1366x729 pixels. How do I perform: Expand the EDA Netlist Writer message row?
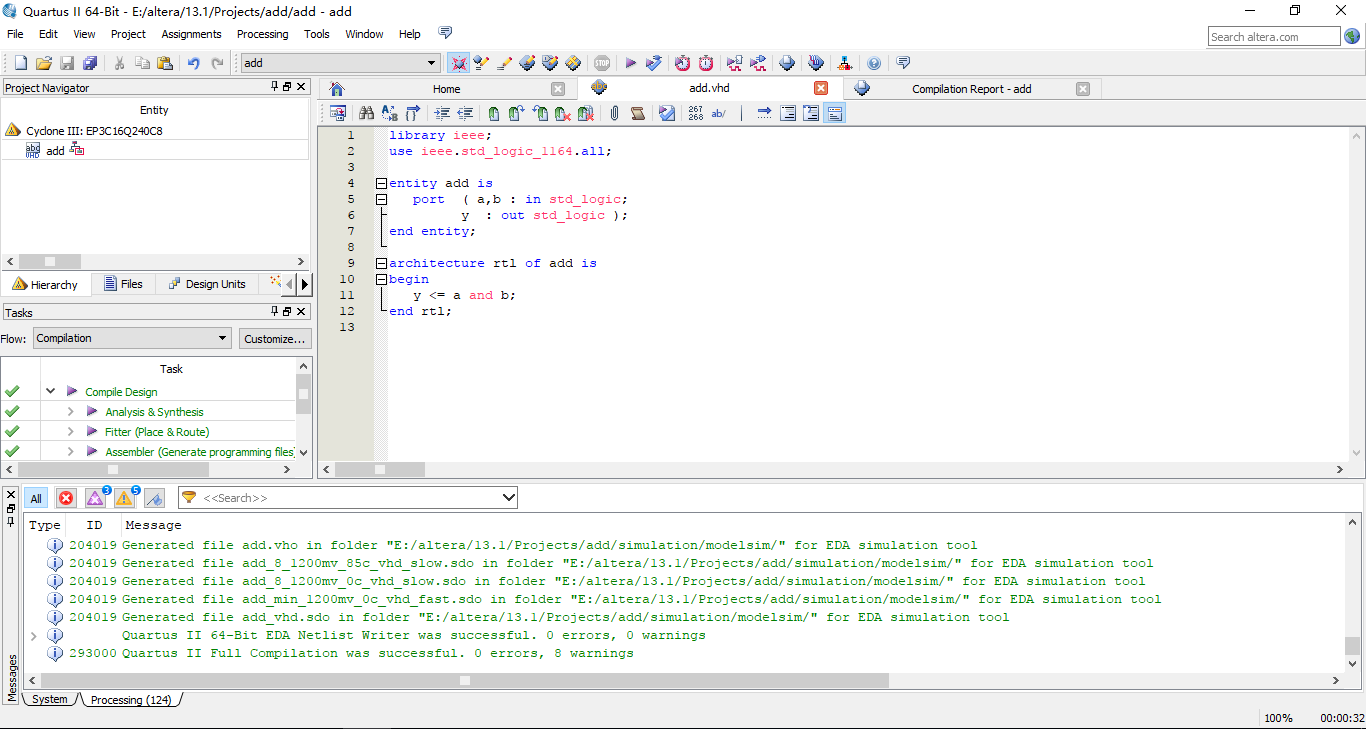(x=33, y=636)
